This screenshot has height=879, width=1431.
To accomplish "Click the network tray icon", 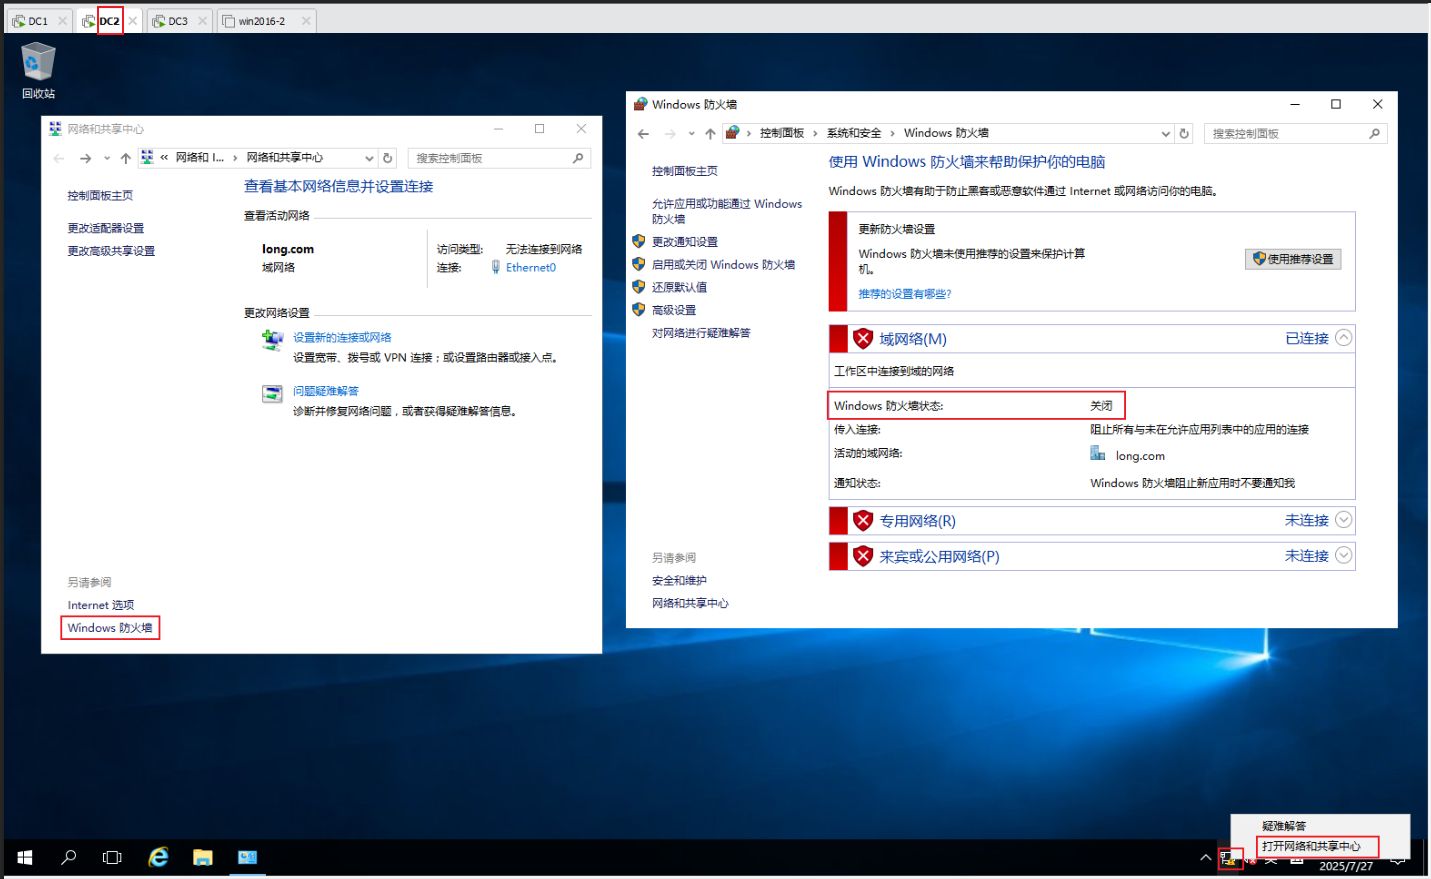I will [1229, 859].
